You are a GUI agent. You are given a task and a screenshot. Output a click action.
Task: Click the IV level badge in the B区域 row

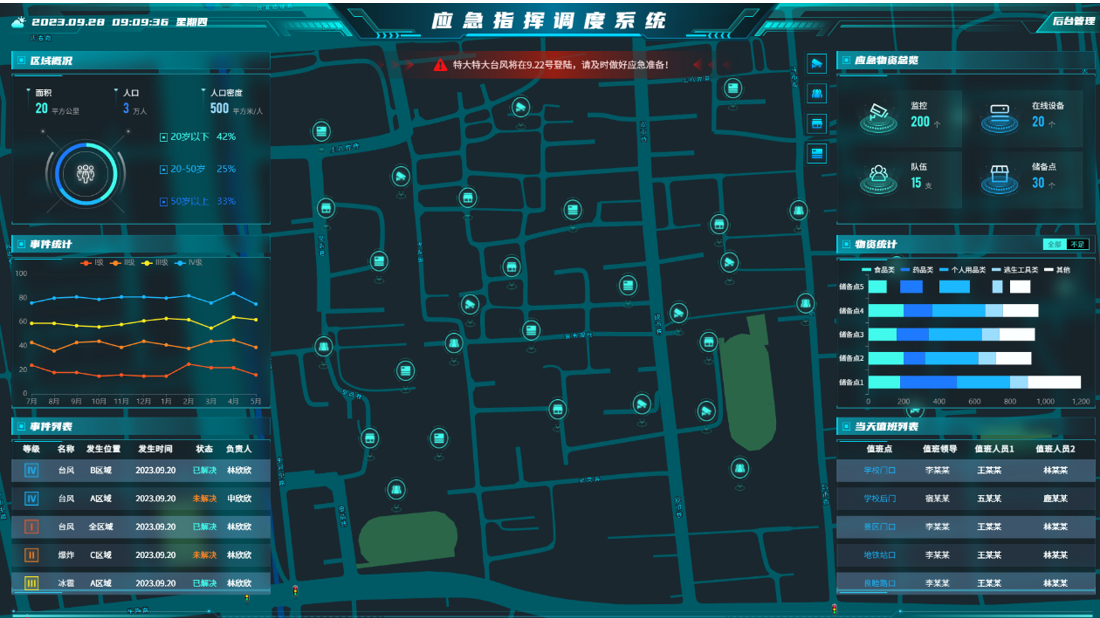point(32,471)
